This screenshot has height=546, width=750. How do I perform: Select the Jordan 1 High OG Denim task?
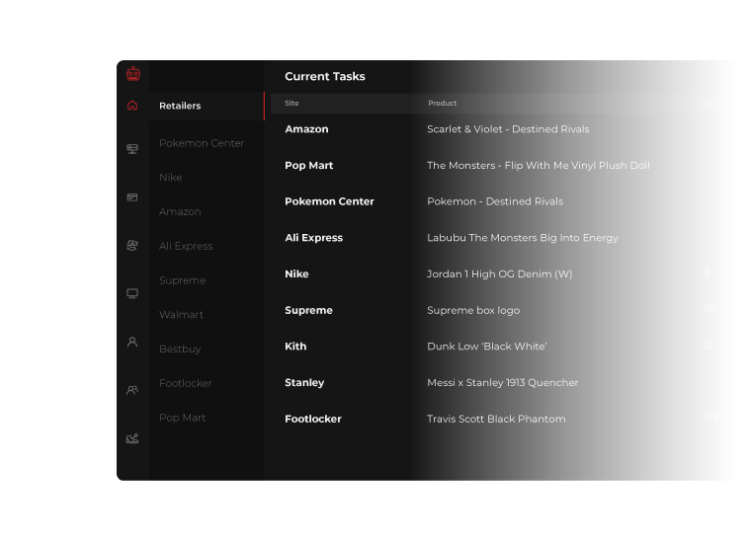click(x=497, y=274)
